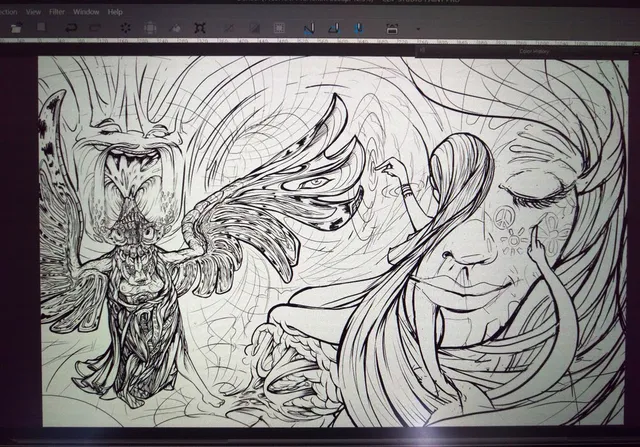
Task: Click the peace symbol drawn on cheek
Action: click(x=502, y=216)
